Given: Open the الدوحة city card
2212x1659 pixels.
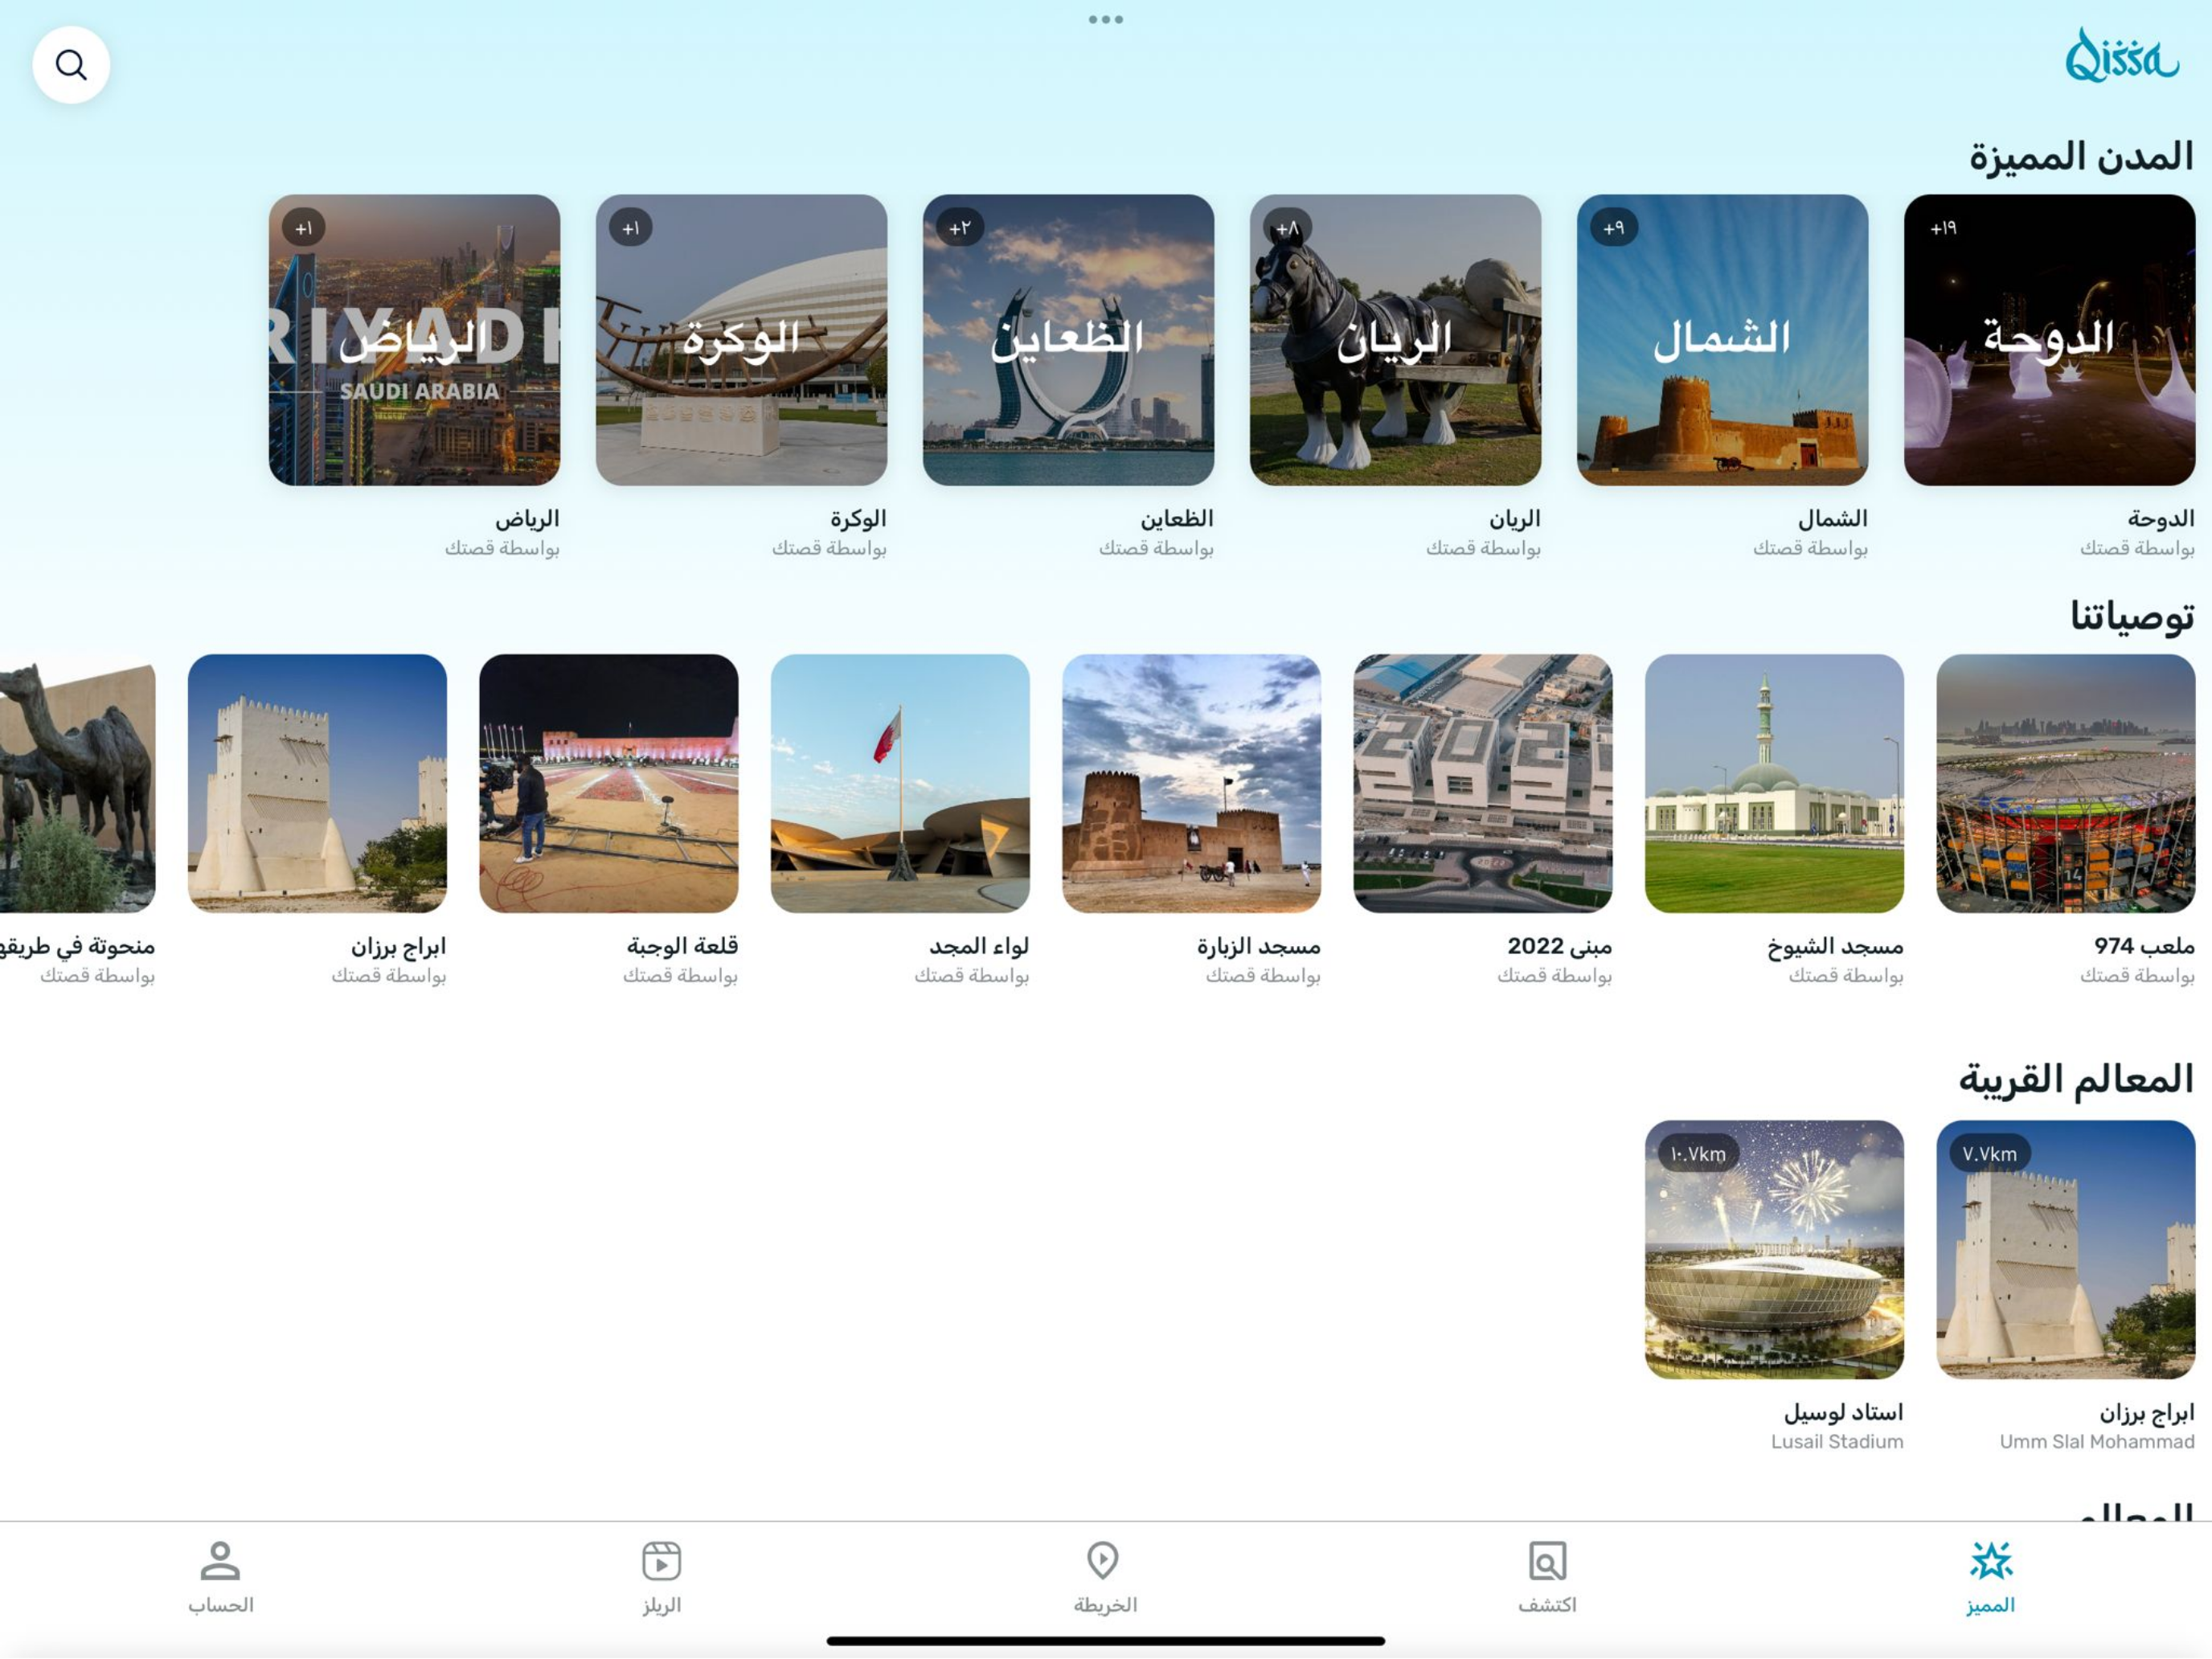Looking at the screenshot, I should point(2049,340).
